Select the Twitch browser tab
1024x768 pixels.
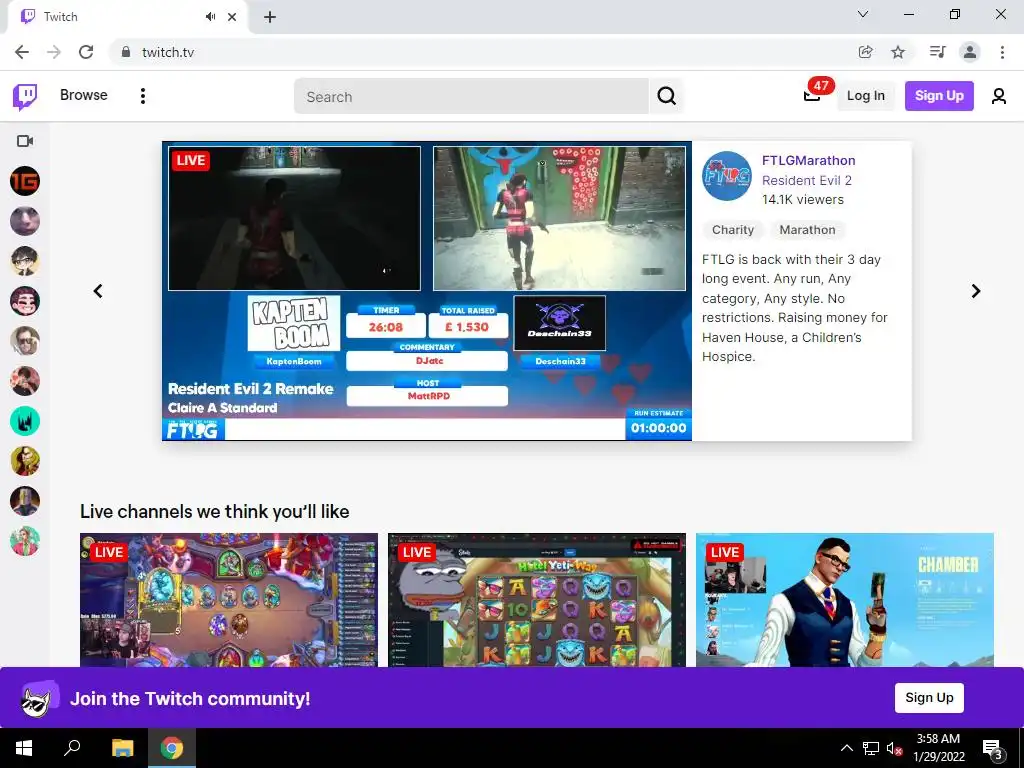click(x=127, y=17)
